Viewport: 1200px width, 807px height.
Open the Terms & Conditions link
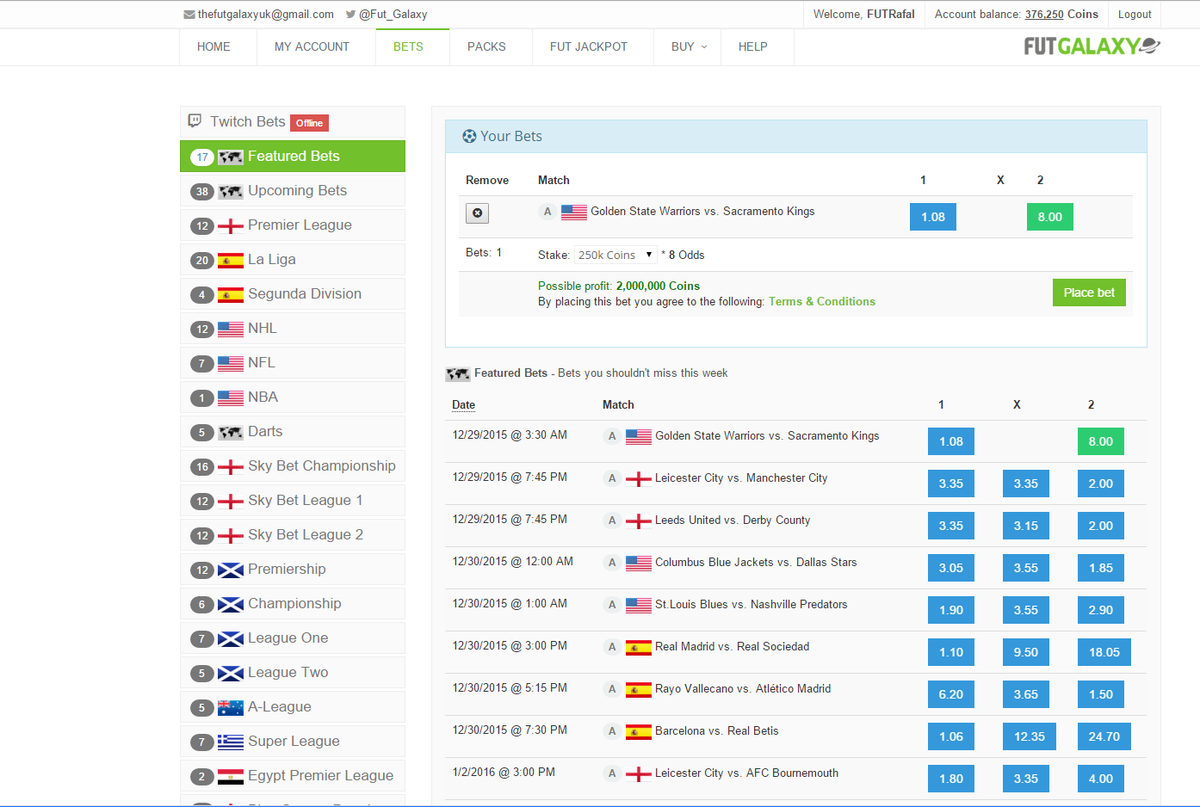coord(822,301)
